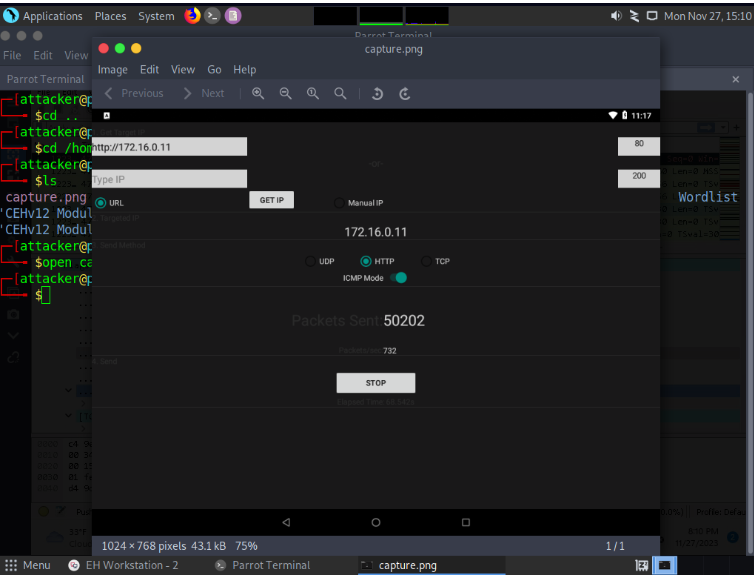Click the volume speaker icon
Image resolution: width=754 pixels, height=576 pixels.
616,16
